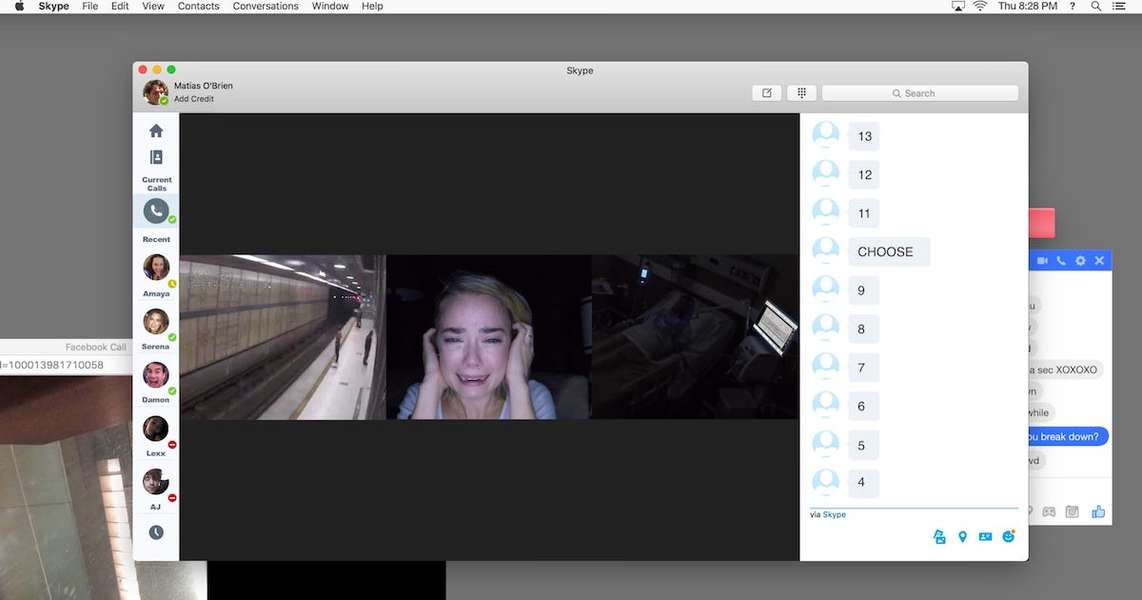
Task: Click the send contact card icon
Action: click(985, 537)
